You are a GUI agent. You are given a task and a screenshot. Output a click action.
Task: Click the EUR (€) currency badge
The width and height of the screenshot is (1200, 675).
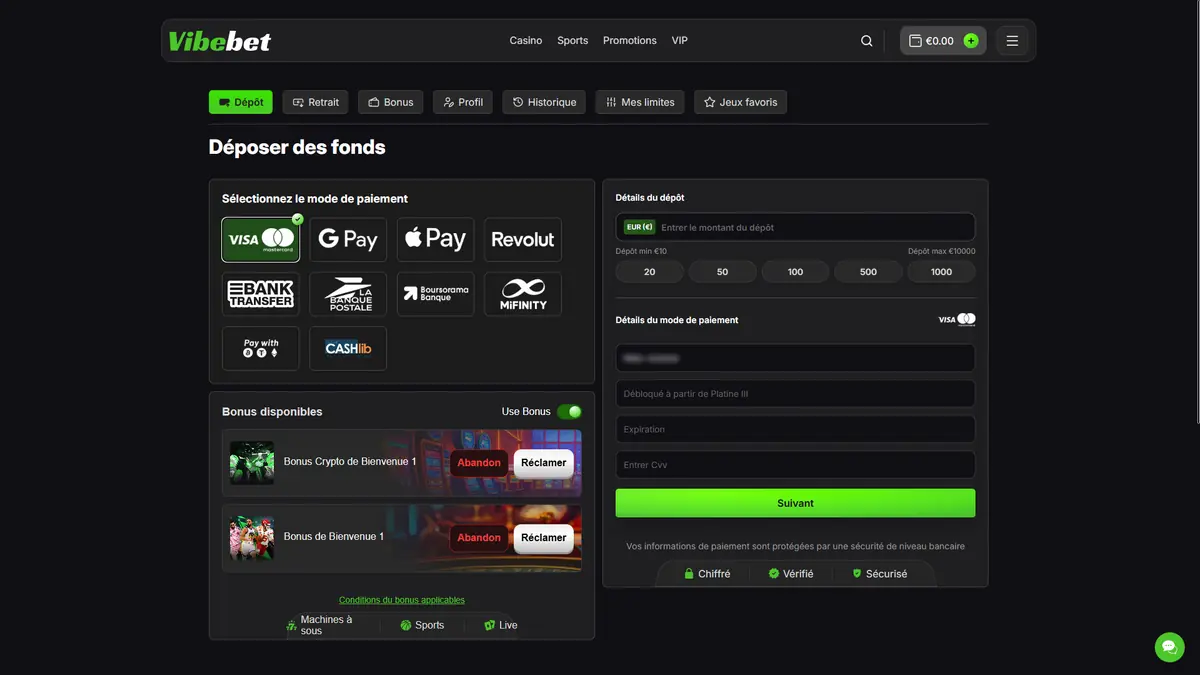[x=639, y=227]
